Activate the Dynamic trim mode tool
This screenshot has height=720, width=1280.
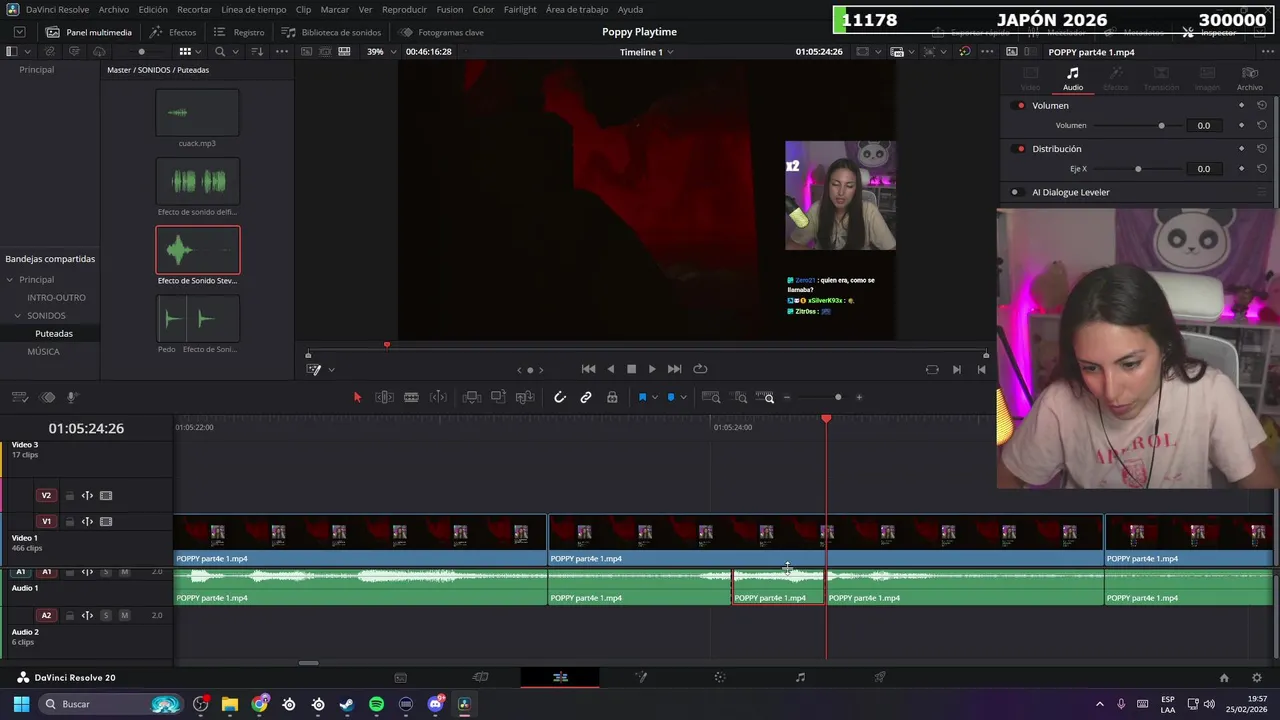(x=438, y=397)
